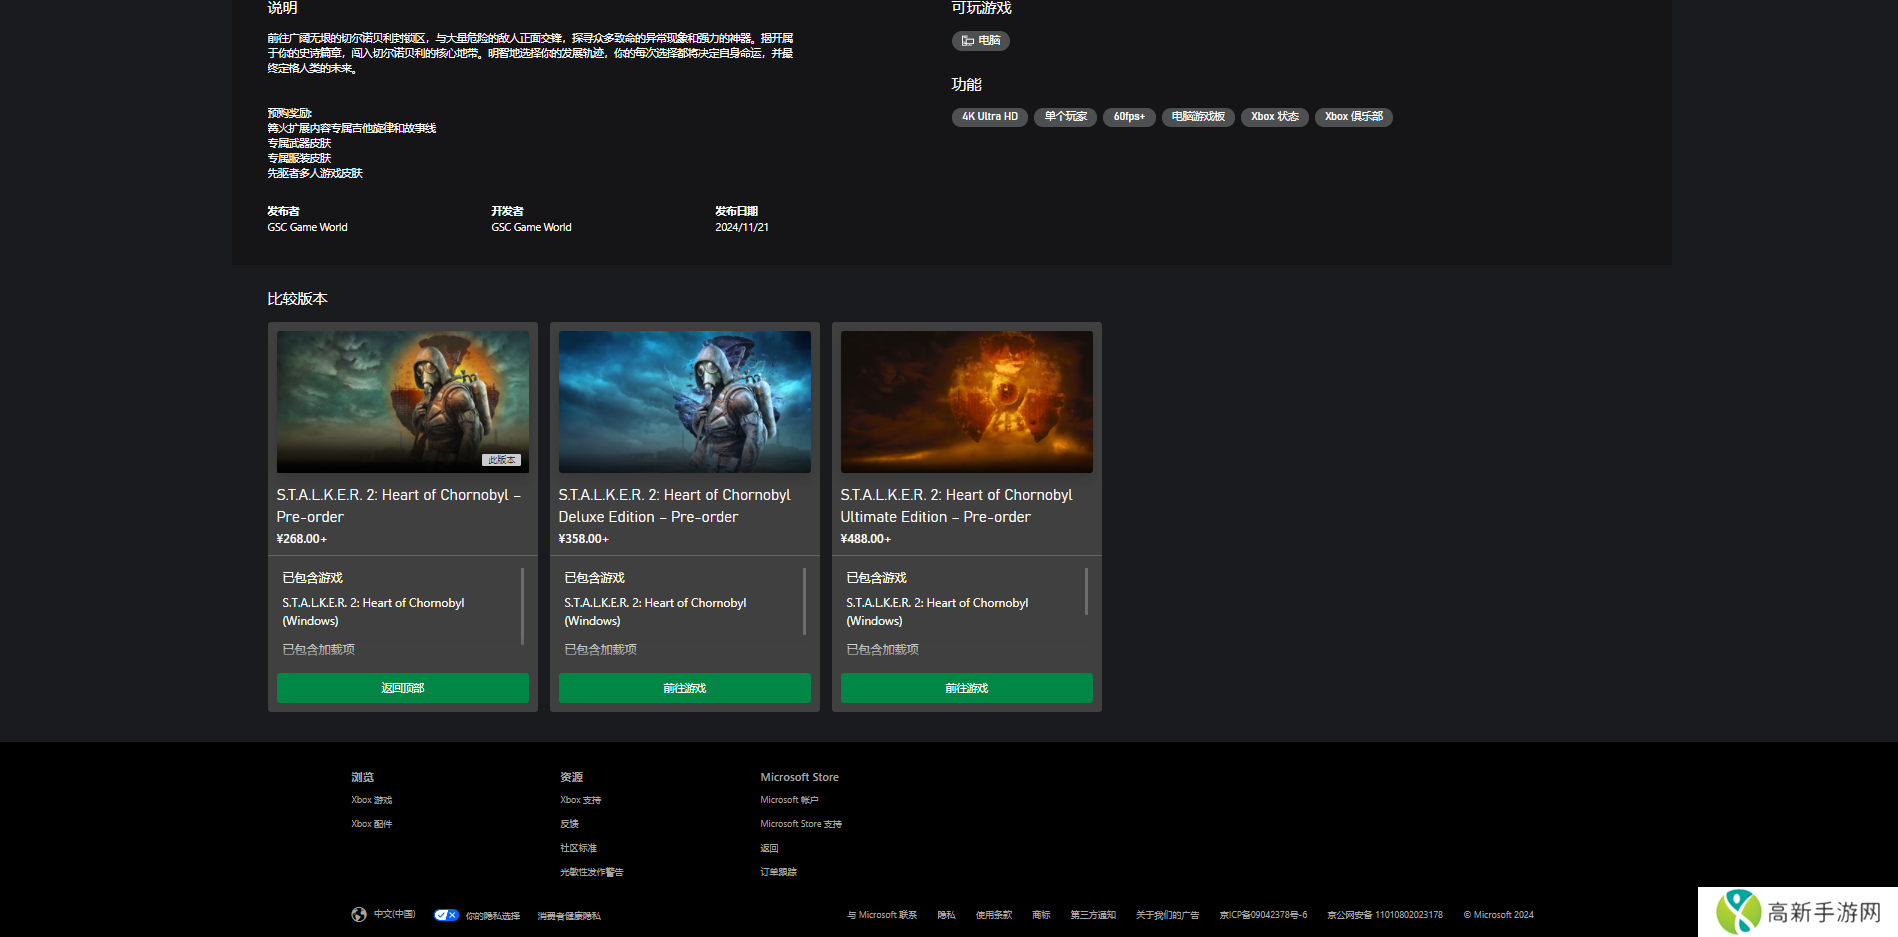Open the Xbox 游戏 footer link
This screenshot has width=1898, height=937.
click(x=371, y=800)
